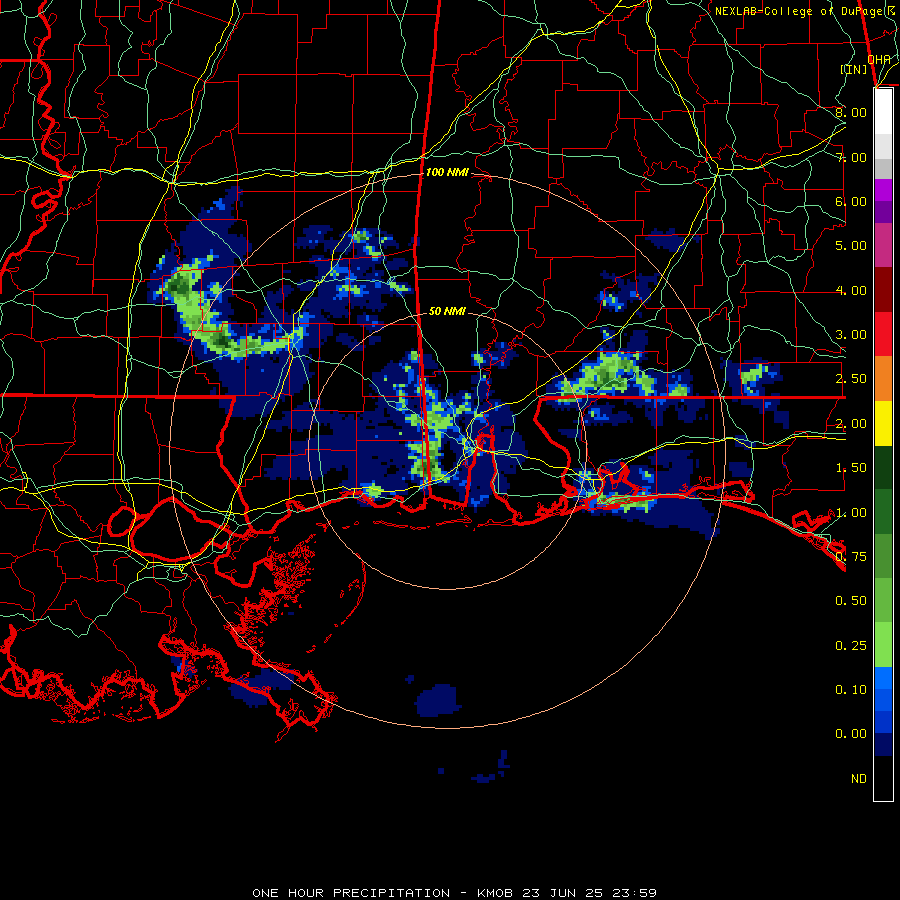Viewport: 900px width, 900px height.
Task: Click the yellow swatch near 2.00
Action: [883, 423]
